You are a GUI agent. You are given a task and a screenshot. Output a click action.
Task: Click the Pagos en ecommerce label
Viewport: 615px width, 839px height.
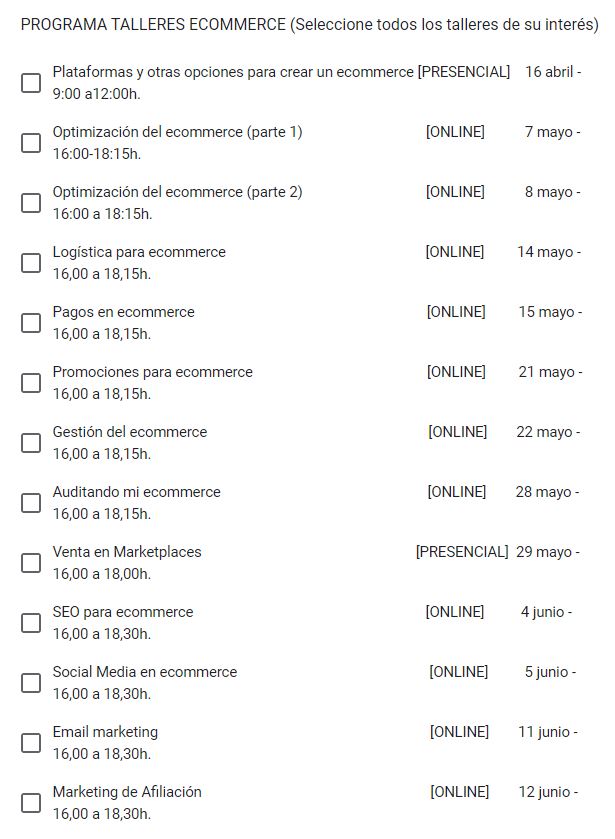(x=123, y=312)
